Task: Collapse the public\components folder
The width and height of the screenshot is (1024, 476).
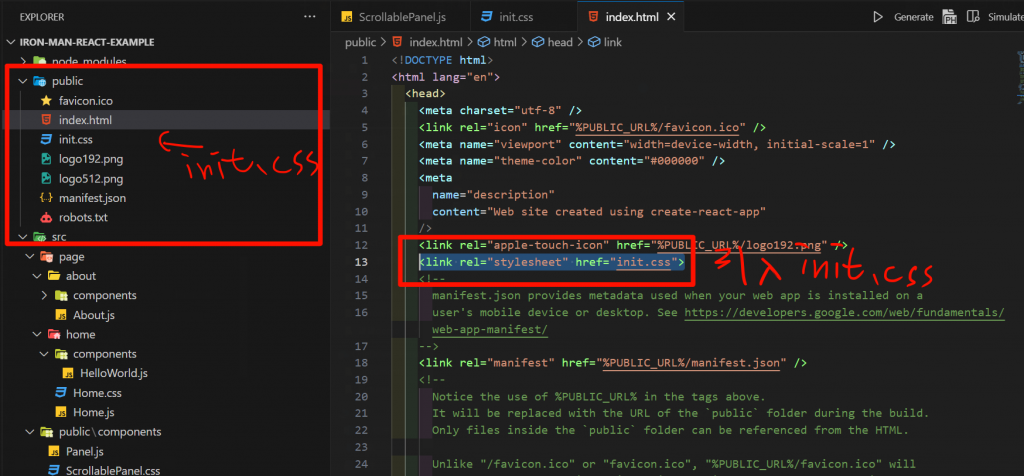Action: pos(30,432)
